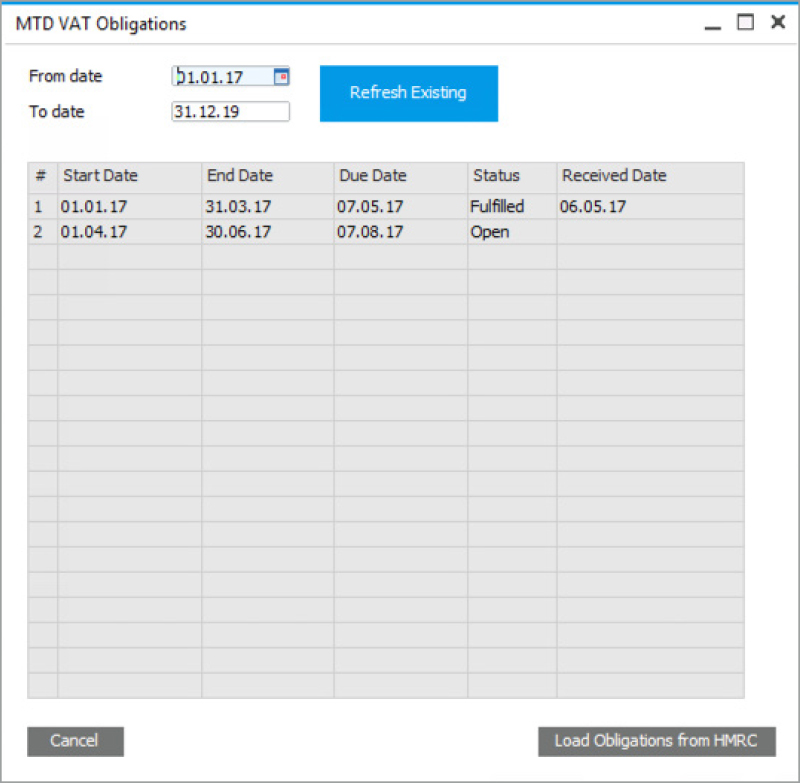This screenshot has height=783, width=800.
Task: Select row 2 by its row number
Action: 41,232
